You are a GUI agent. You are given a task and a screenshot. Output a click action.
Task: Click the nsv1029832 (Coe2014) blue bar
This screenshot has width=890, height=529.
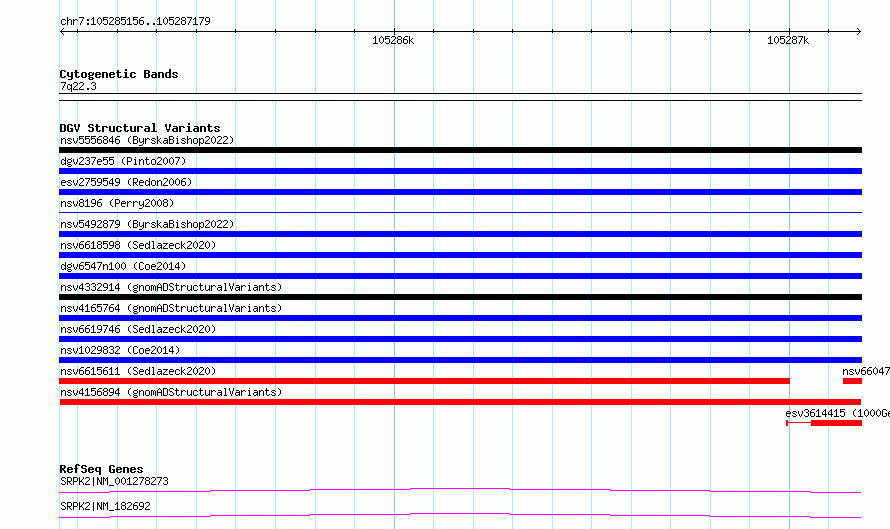coord(460,360)
